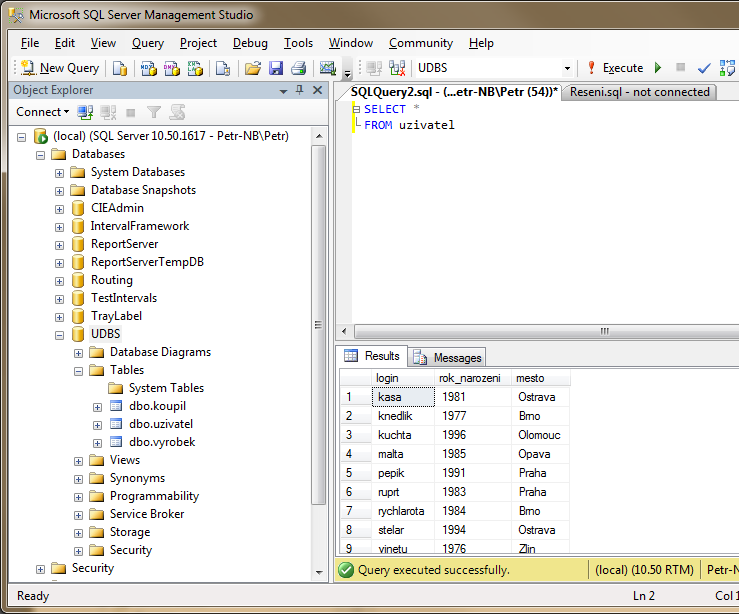Click the blue Parse checkmark icon
Screen dimensions: 739x614
pyautogui.click(x=704, y=68)
